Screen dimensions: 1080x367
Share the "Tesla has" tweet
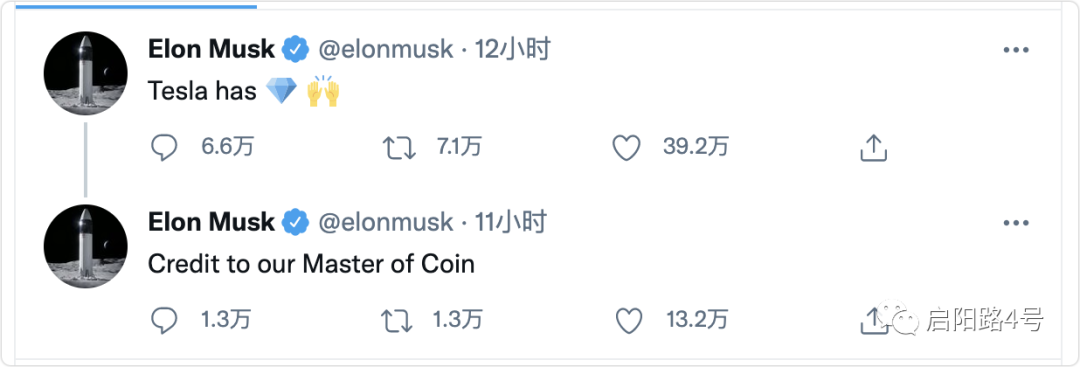pyautogui.click(x=873, y=147)
